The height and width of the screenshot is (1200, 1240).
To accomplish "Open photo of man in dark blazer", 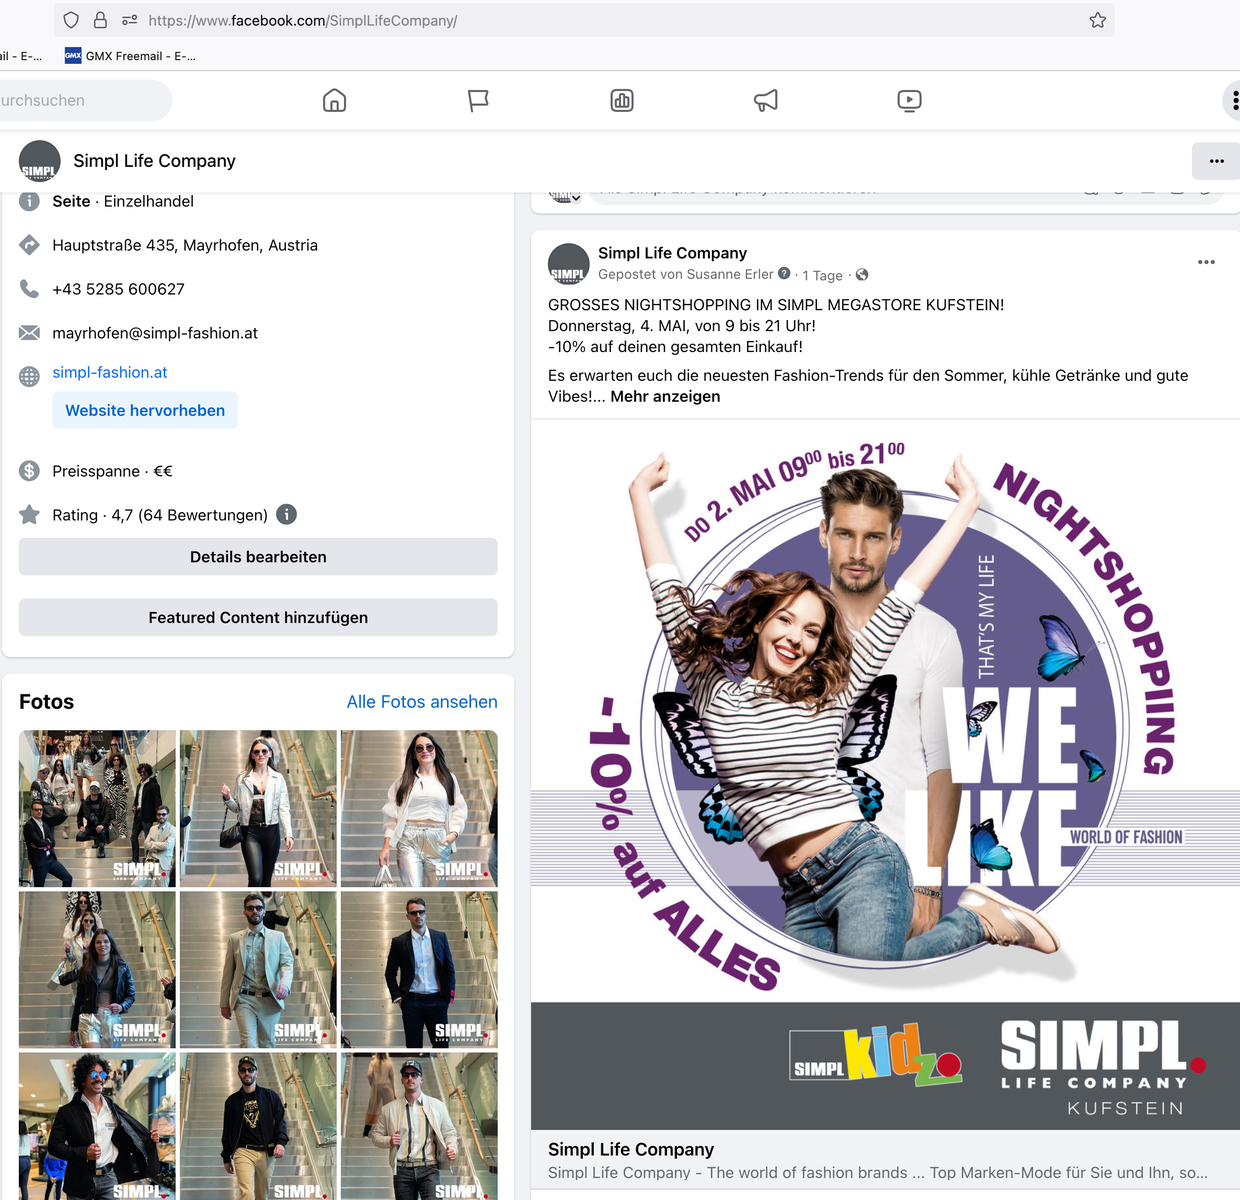I will (x=419, y=969).
